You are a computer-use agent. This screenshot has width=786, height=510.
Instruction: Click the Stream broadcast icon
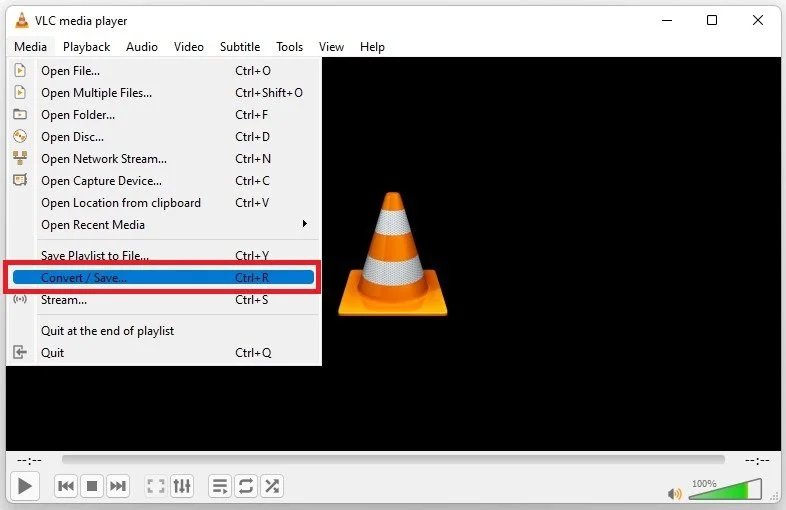20,299
